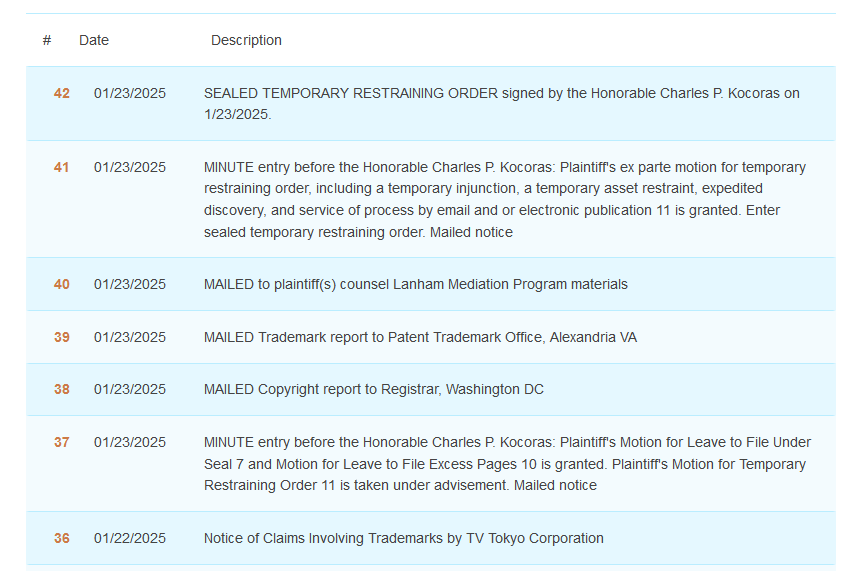Image resolution: width=858 pixels, height=571 pixels.
Task: Select the Lanham Mediation Program materials entry
Action: [x=415, y=284]
